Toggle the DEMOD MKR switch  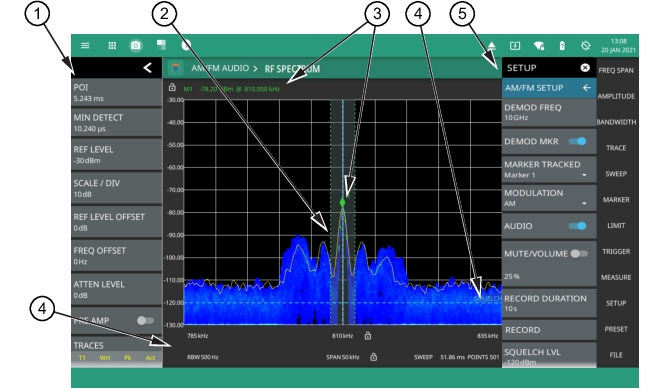578,141
